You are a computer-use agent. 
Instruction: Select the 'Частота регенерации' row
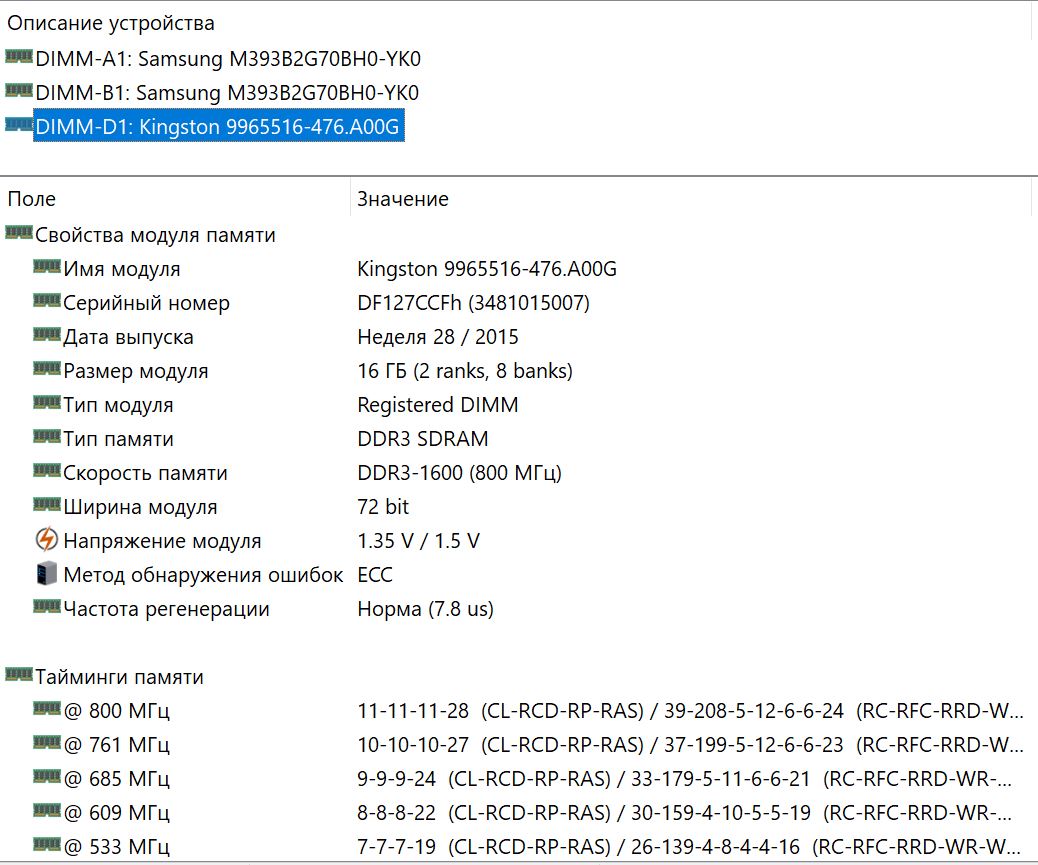coord(166,609)
